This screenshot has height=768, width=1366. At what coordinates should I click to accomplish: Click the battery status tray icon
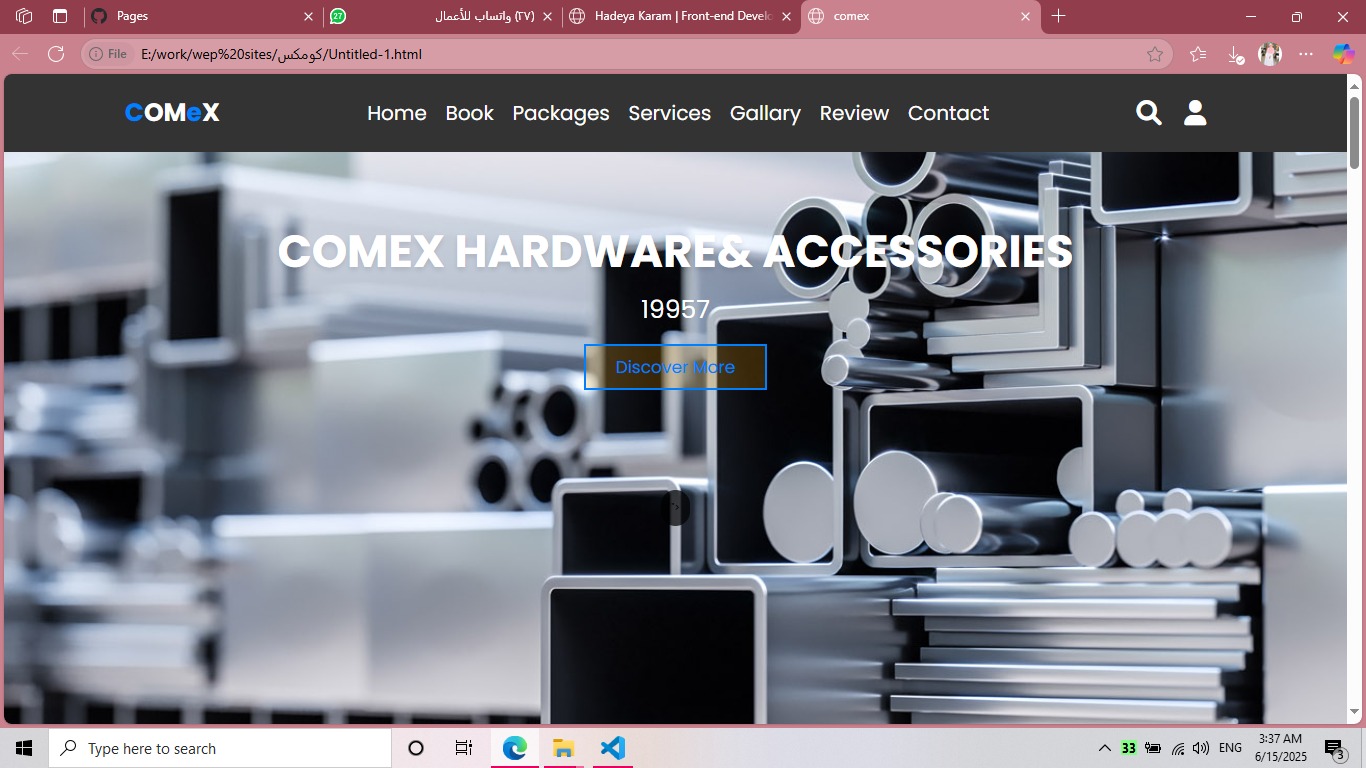tap(1153, 748)
